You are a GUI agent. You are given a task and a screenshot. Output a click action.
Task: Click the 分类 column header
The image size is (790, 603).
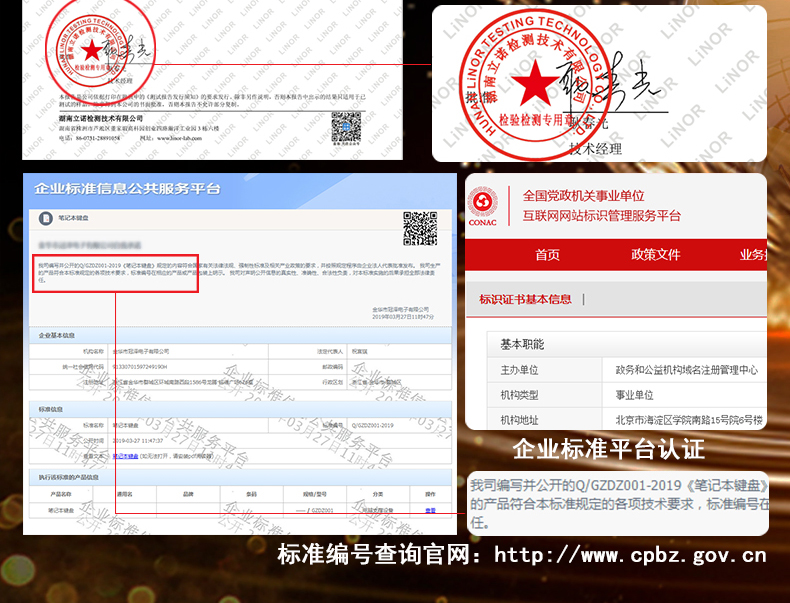point(378,494)
